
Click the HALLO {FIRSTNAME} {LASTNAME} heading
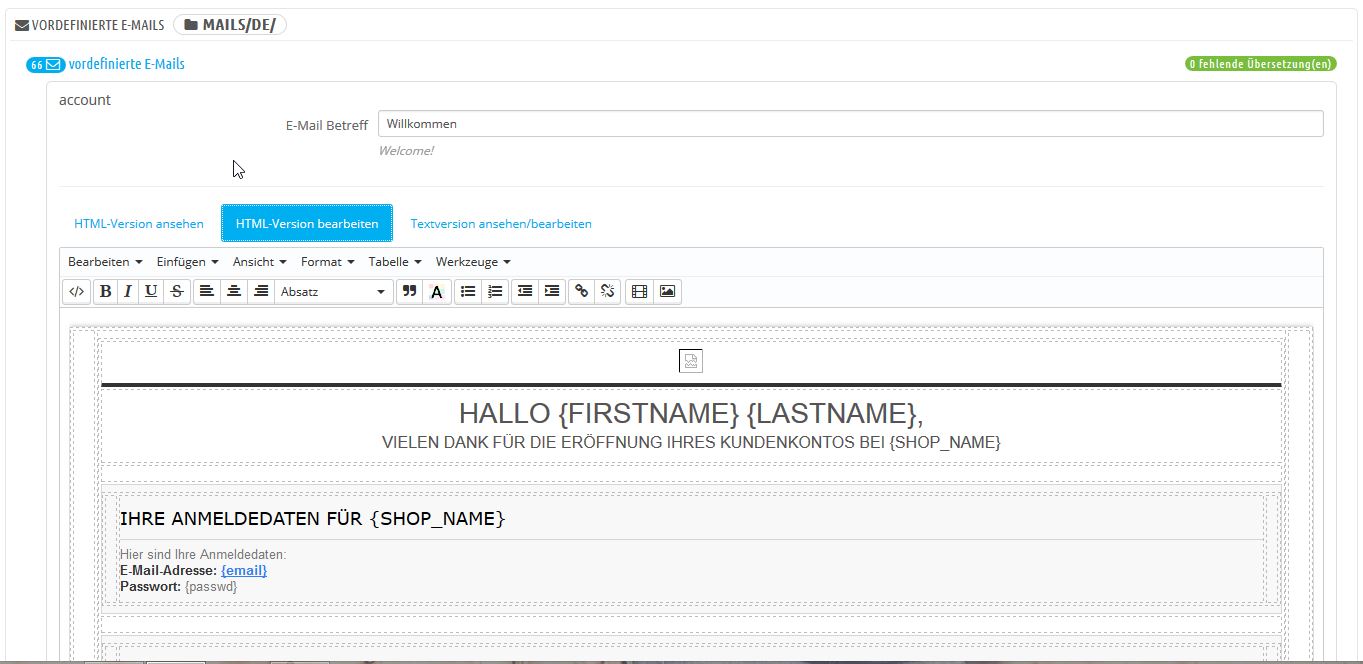pos(691,413)
